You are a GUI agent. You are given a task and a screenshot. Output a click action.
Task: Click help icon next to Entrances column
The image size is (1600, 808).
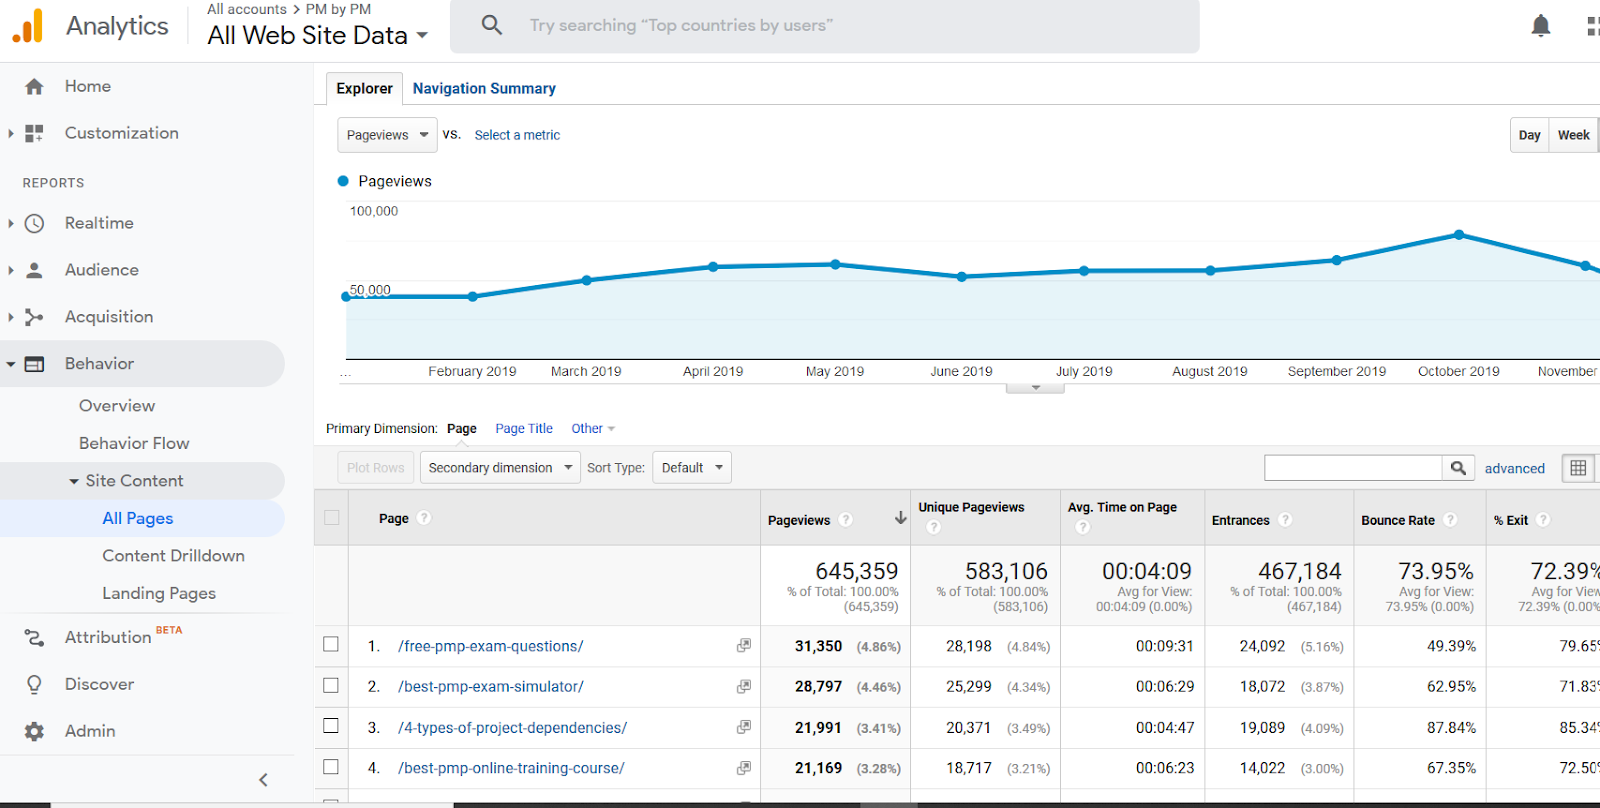tap(1286, 520)
